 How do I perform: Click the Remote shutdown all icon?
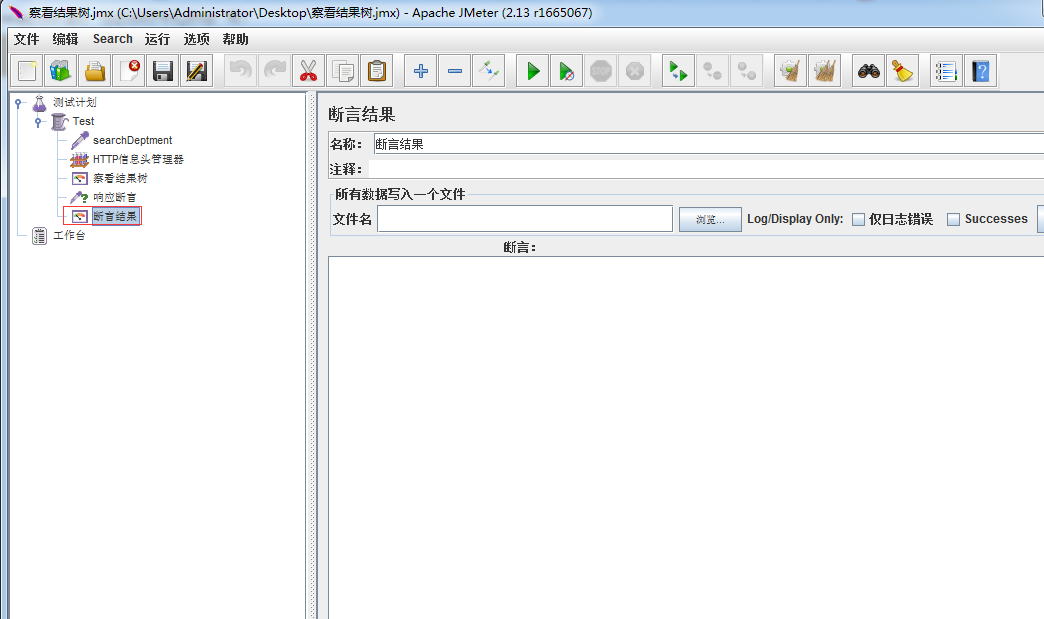pyautogui.click(x=746, y=71)
